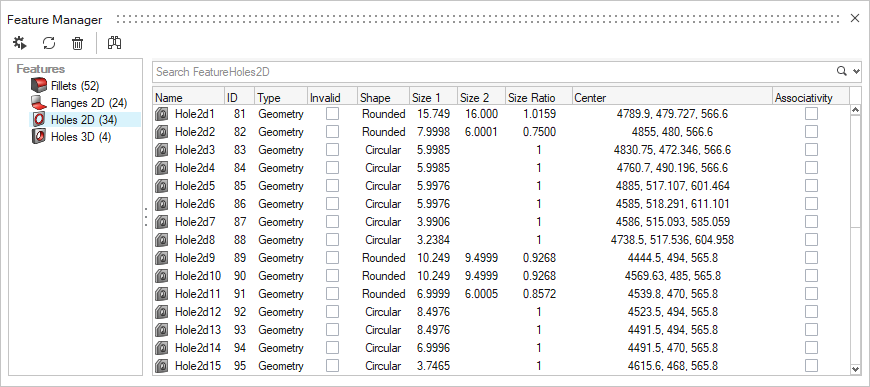Select the Fillets (52) feature category

(x=65, y=86)
